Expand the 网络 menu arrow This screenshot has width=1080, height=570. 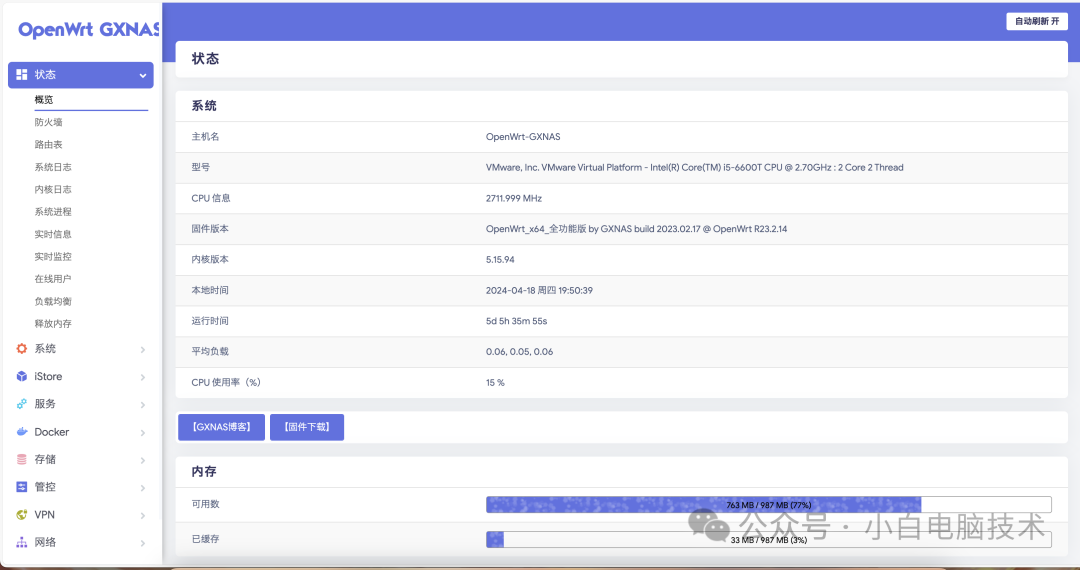click(x=143, y=542)
